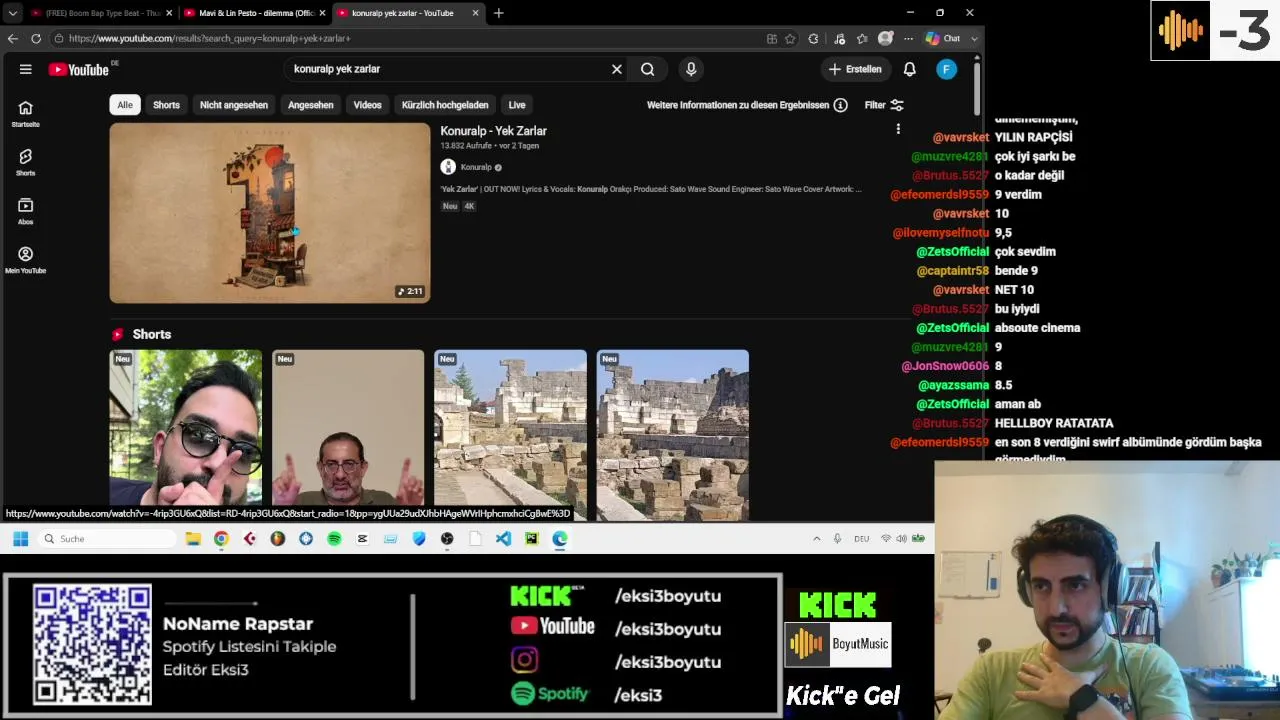This screenshot has width=1280, height=720.
Task: Open the account avatar menu
Action: pos(946,69)
